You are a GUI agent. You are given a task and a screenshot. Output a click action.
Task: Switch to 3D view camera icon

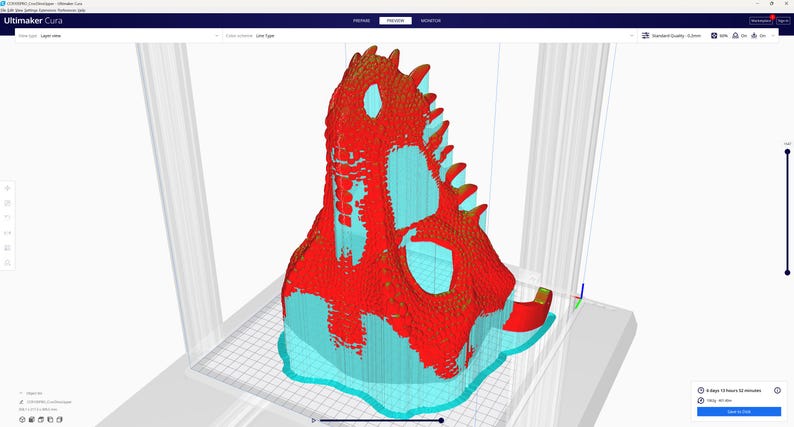tap(22, 419)
